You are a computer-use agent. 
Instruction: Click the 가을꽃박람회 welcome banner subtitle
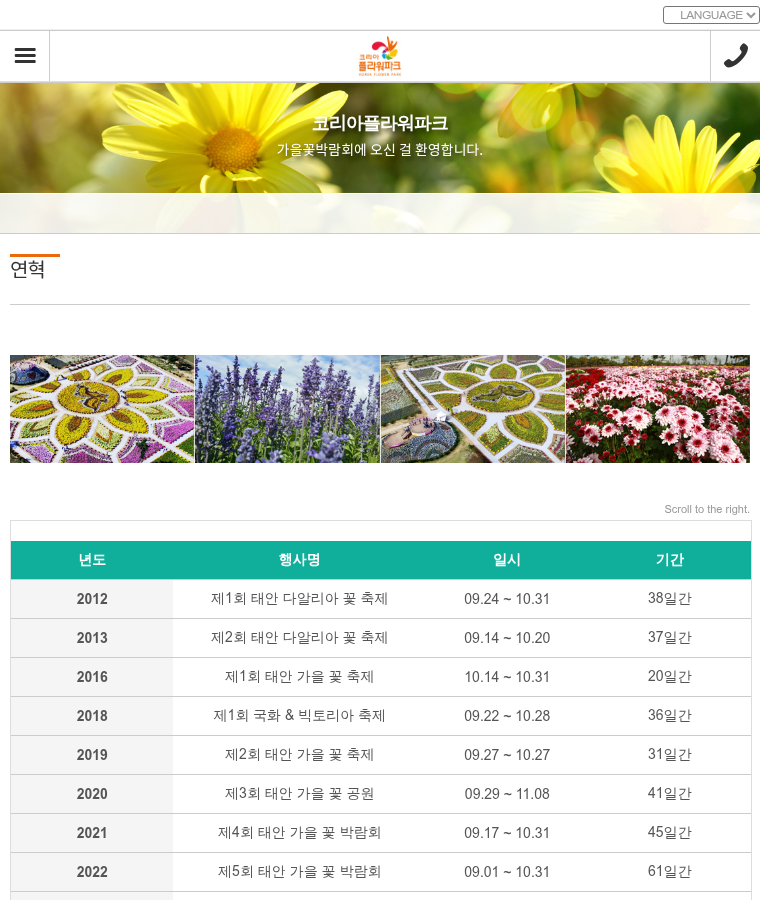380,150
